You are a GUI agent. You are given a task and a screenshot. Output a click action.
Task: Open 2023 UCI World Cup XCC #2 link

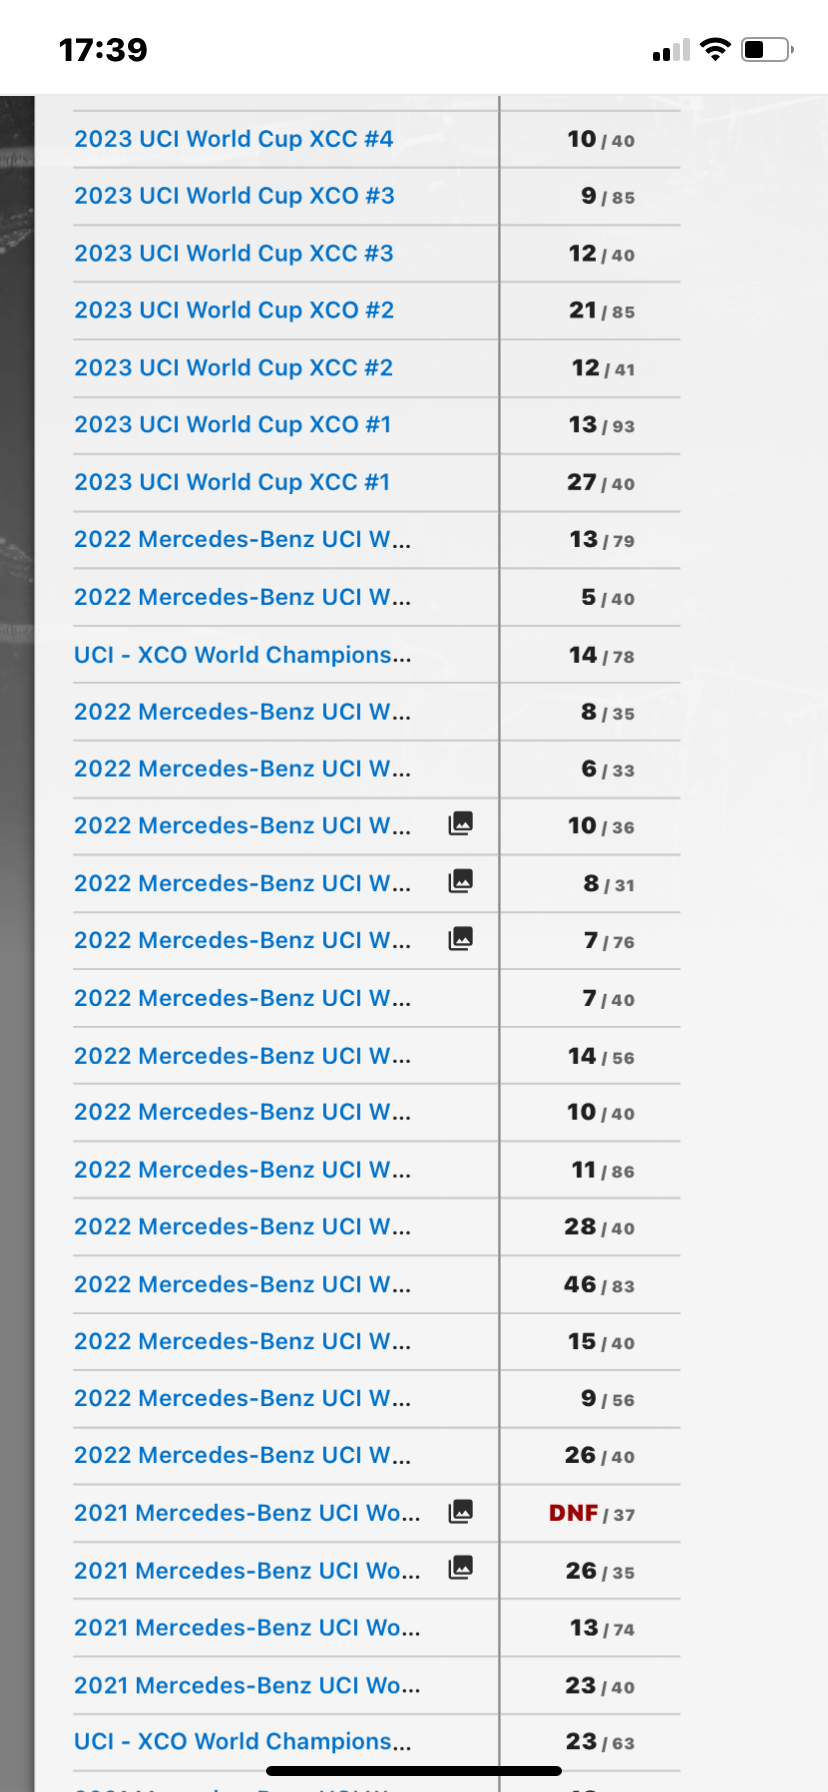point(234,368)
